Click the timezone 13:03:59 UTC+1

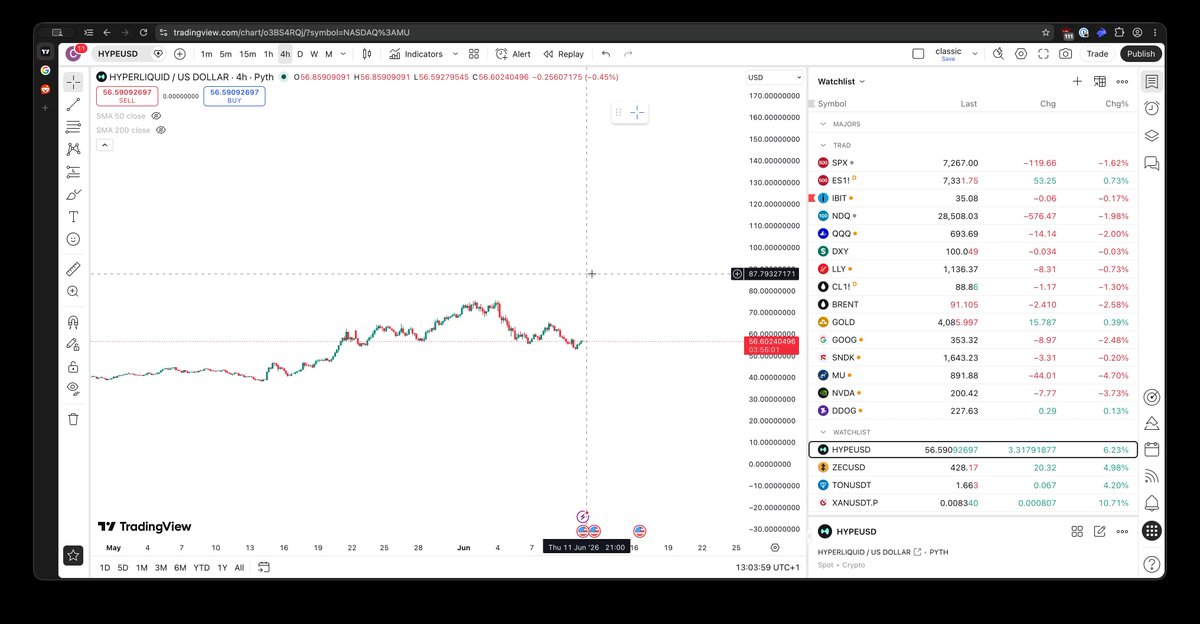(767, 567)
